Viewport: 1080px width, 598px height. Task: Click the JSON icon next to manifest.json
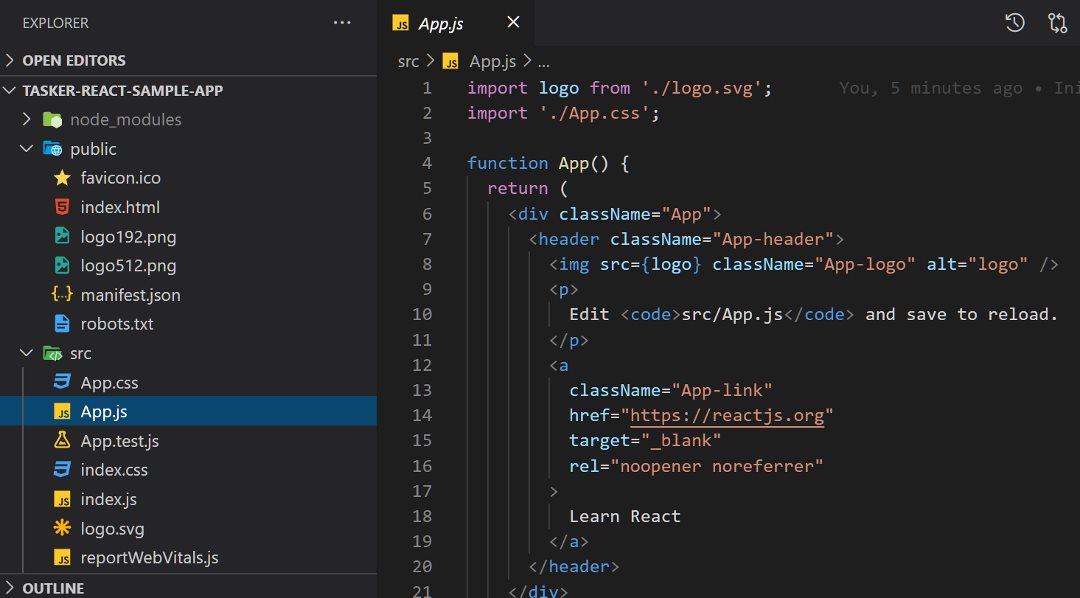62,295
